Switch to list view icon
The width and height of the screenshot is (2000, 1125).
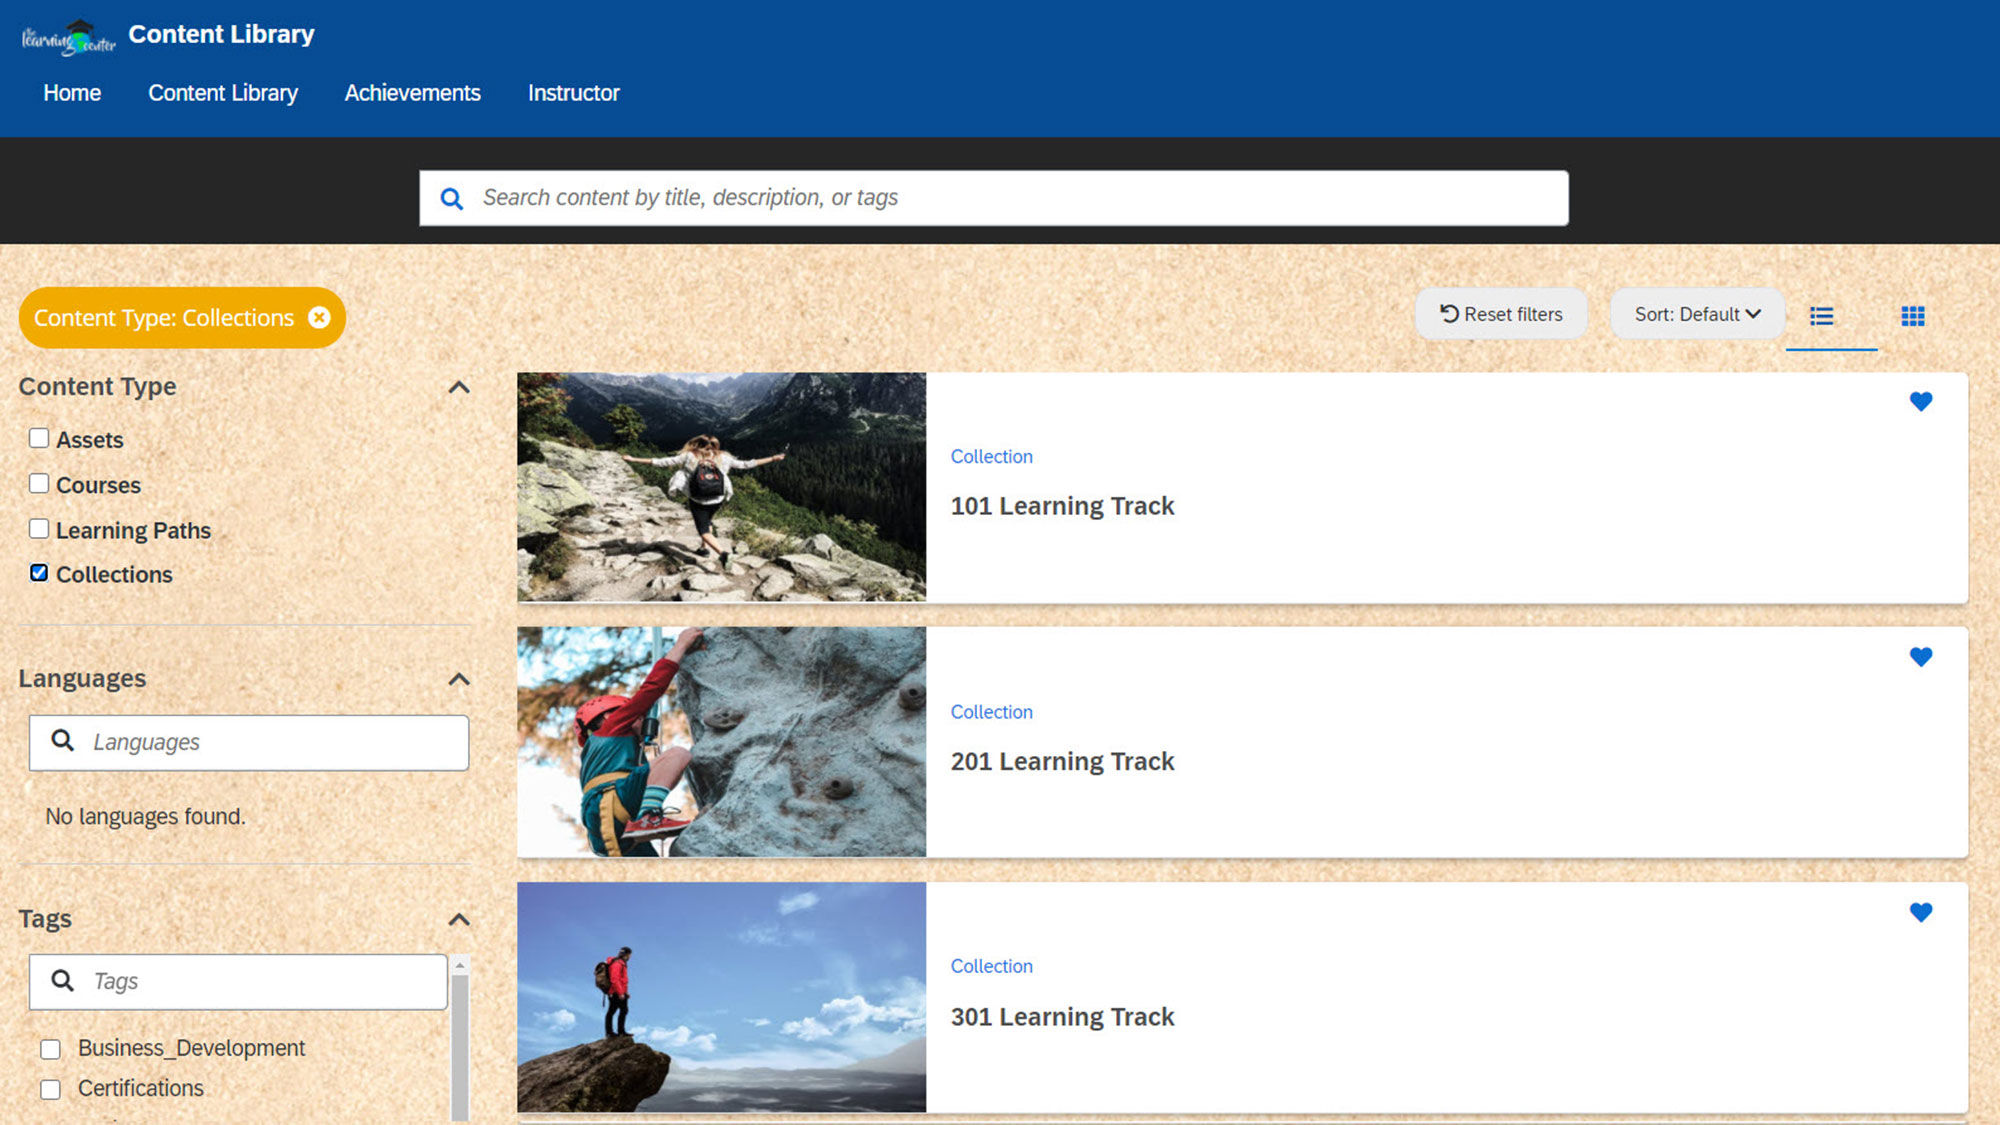coord(1822,316)
